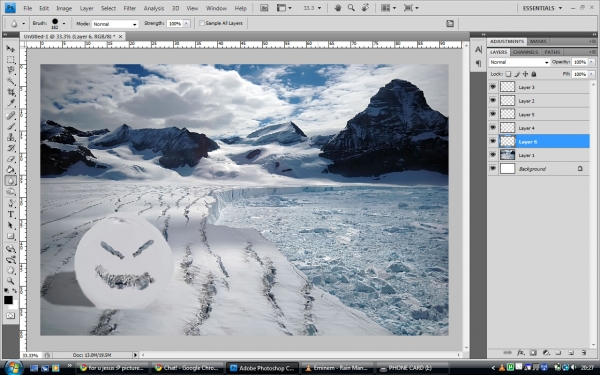Open the layer blending mode dropdown

[x=519, y=62]
